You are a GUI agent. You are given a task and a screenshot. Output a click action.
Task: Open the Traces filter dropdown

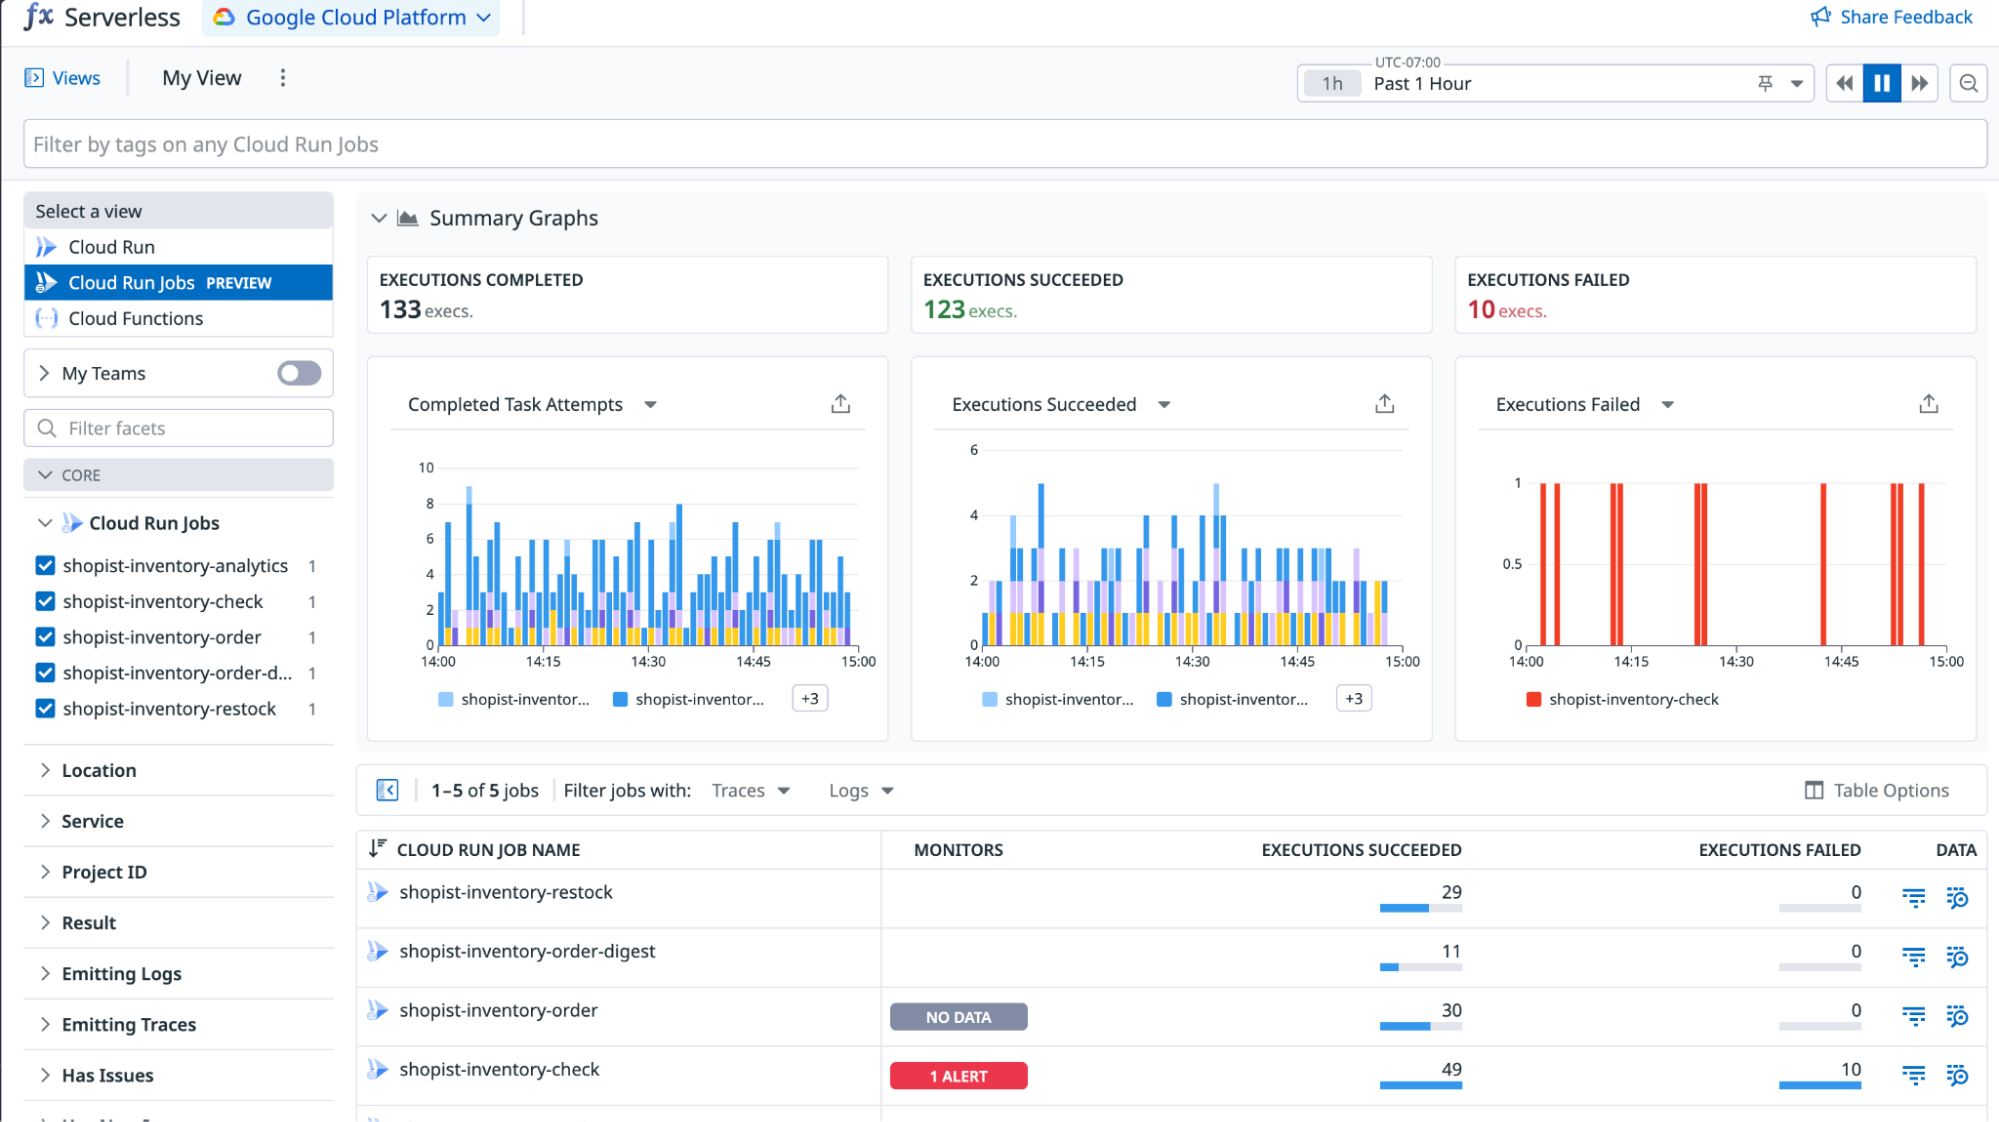(x=751, y=791)
